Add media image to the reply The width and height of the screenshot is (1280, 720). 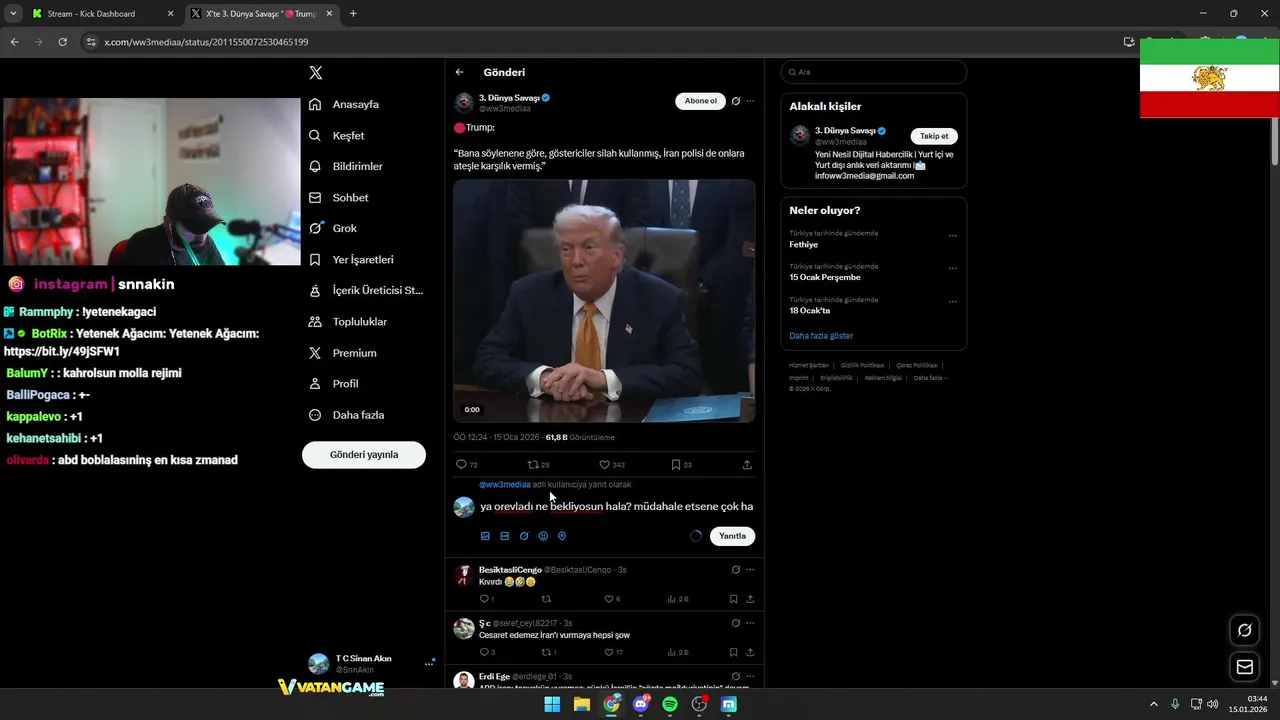tap(485, 536)
